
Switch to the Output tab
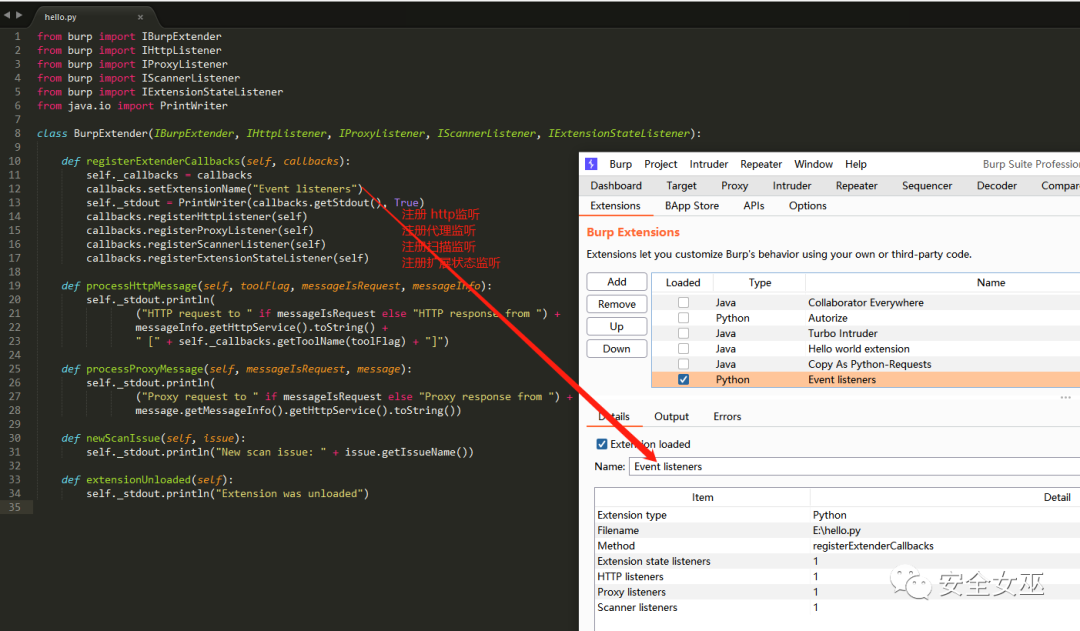pyautogui.click(x=671, y=417)
